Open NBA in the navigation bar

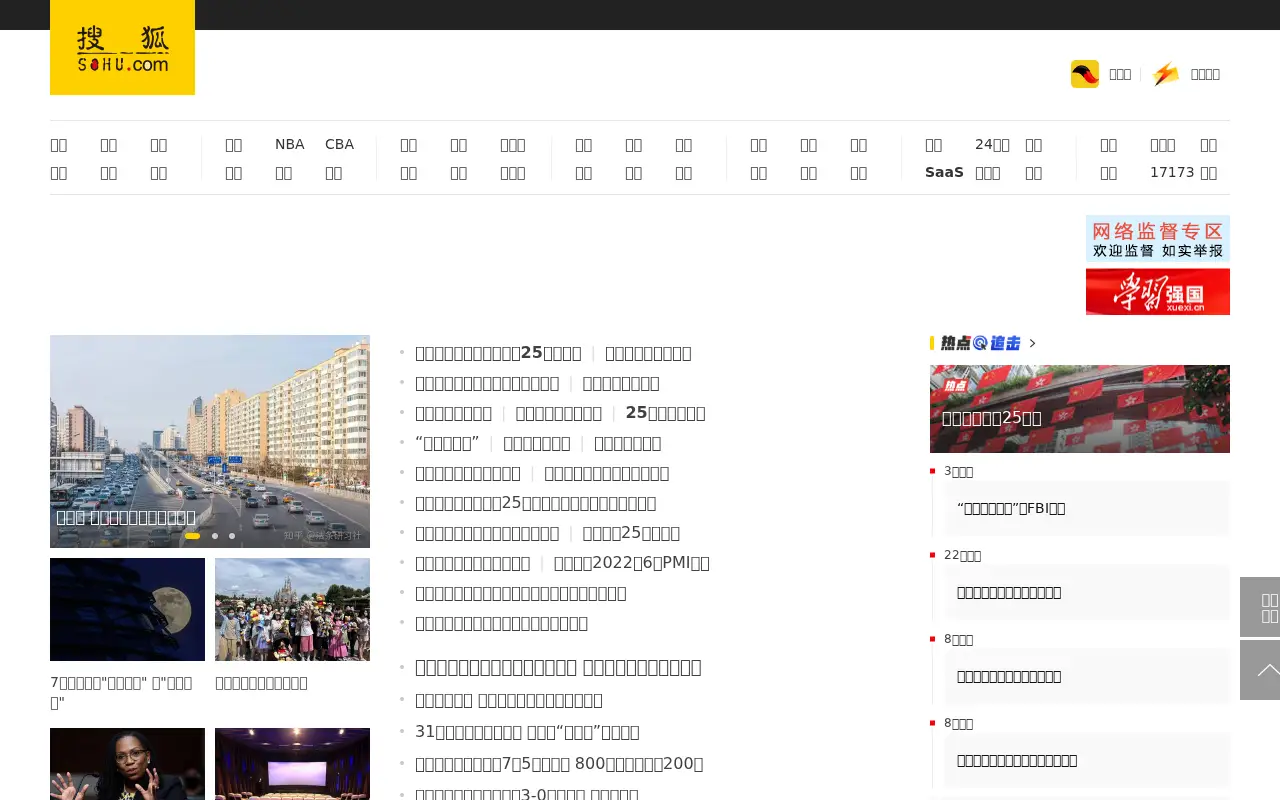click(x=289, y=144)
